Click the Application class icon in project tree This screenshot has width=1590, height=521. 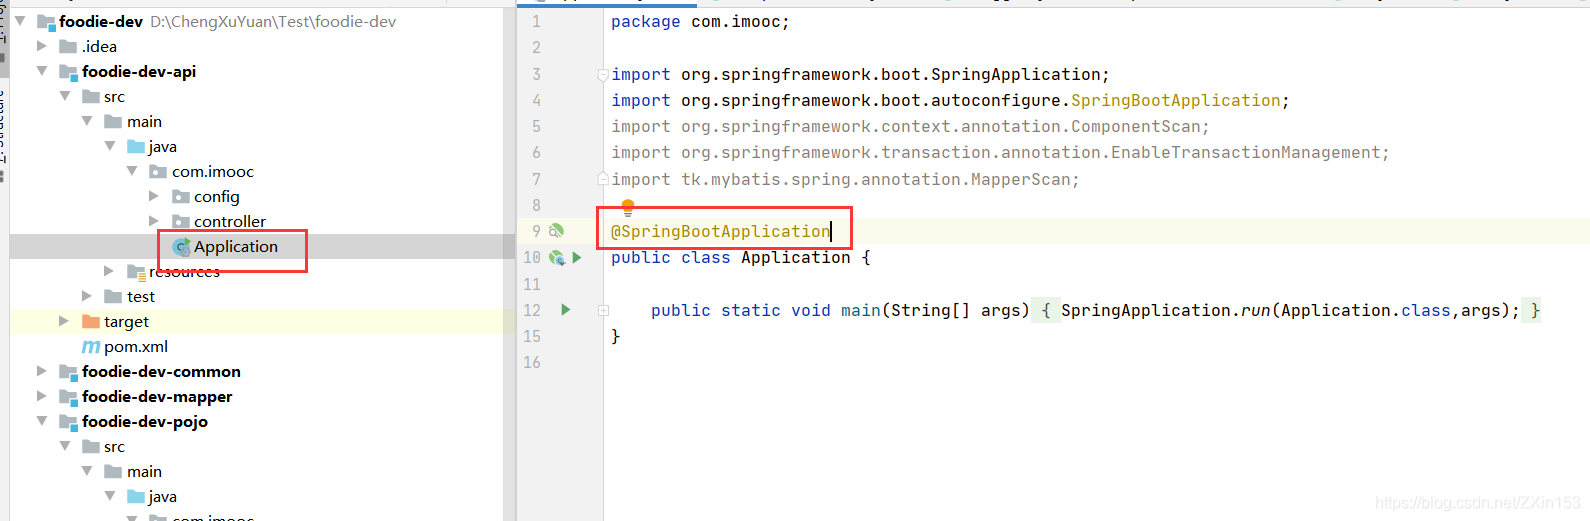click(x=182, y=247)
